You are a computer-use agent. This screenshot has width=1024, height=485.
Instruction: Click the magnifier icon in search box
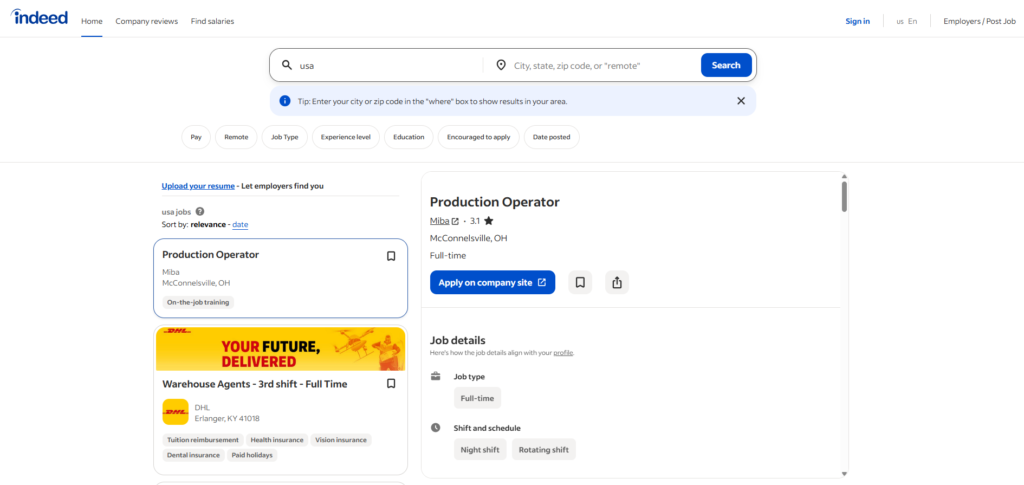287,65
